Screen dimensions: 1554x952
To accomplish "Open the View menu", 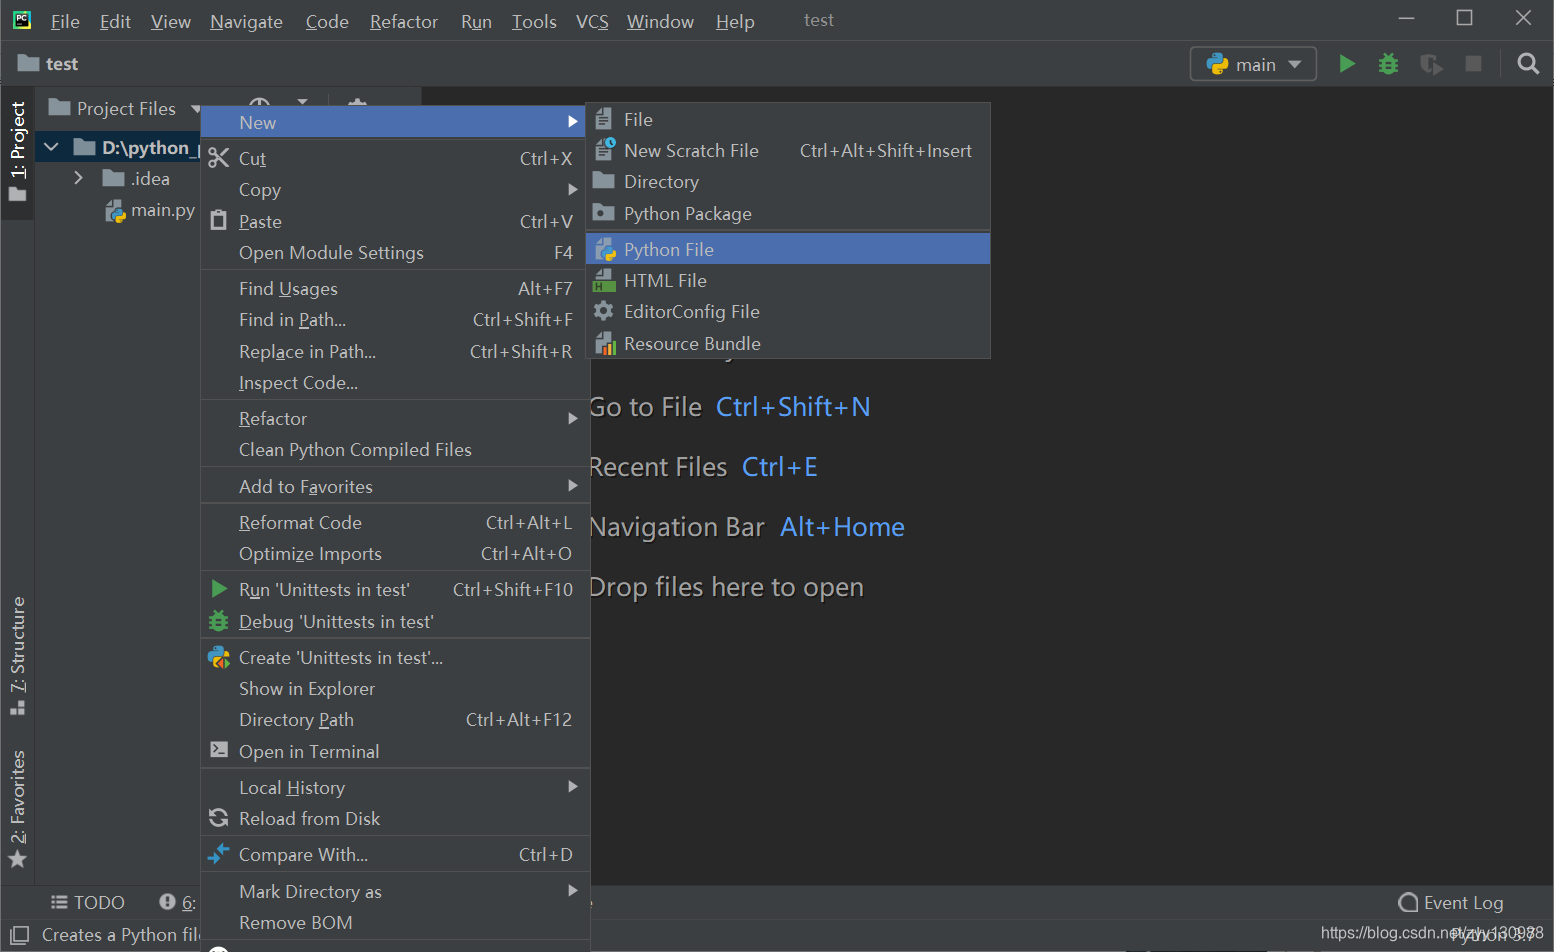I will [170, 21].
